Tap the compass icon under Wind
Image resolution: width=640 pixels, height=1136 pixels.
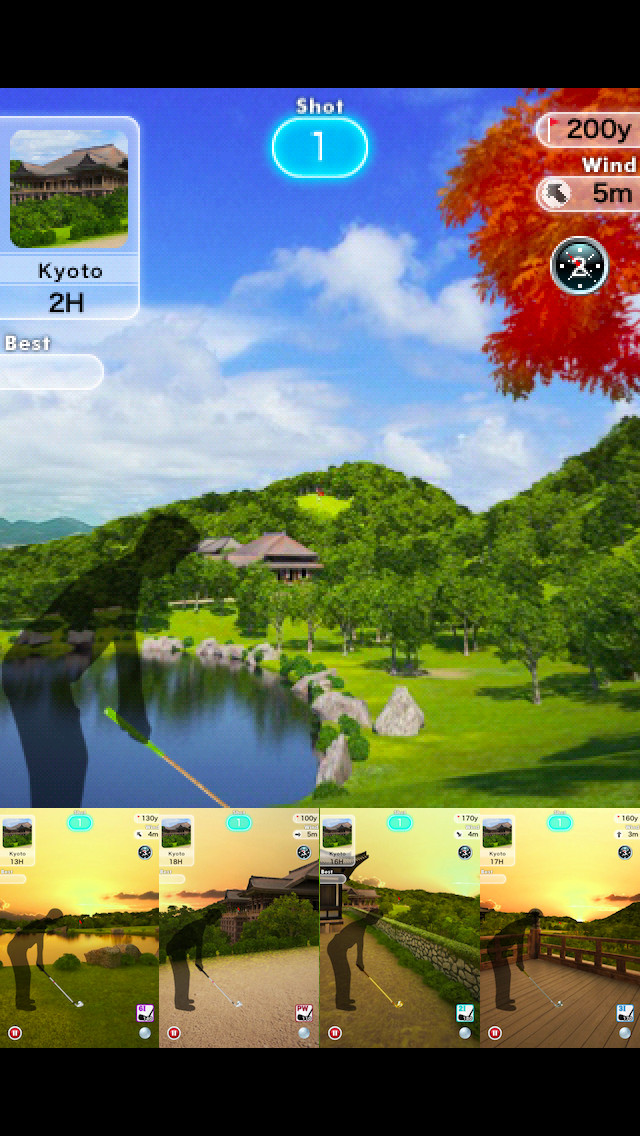pos(579,265)
